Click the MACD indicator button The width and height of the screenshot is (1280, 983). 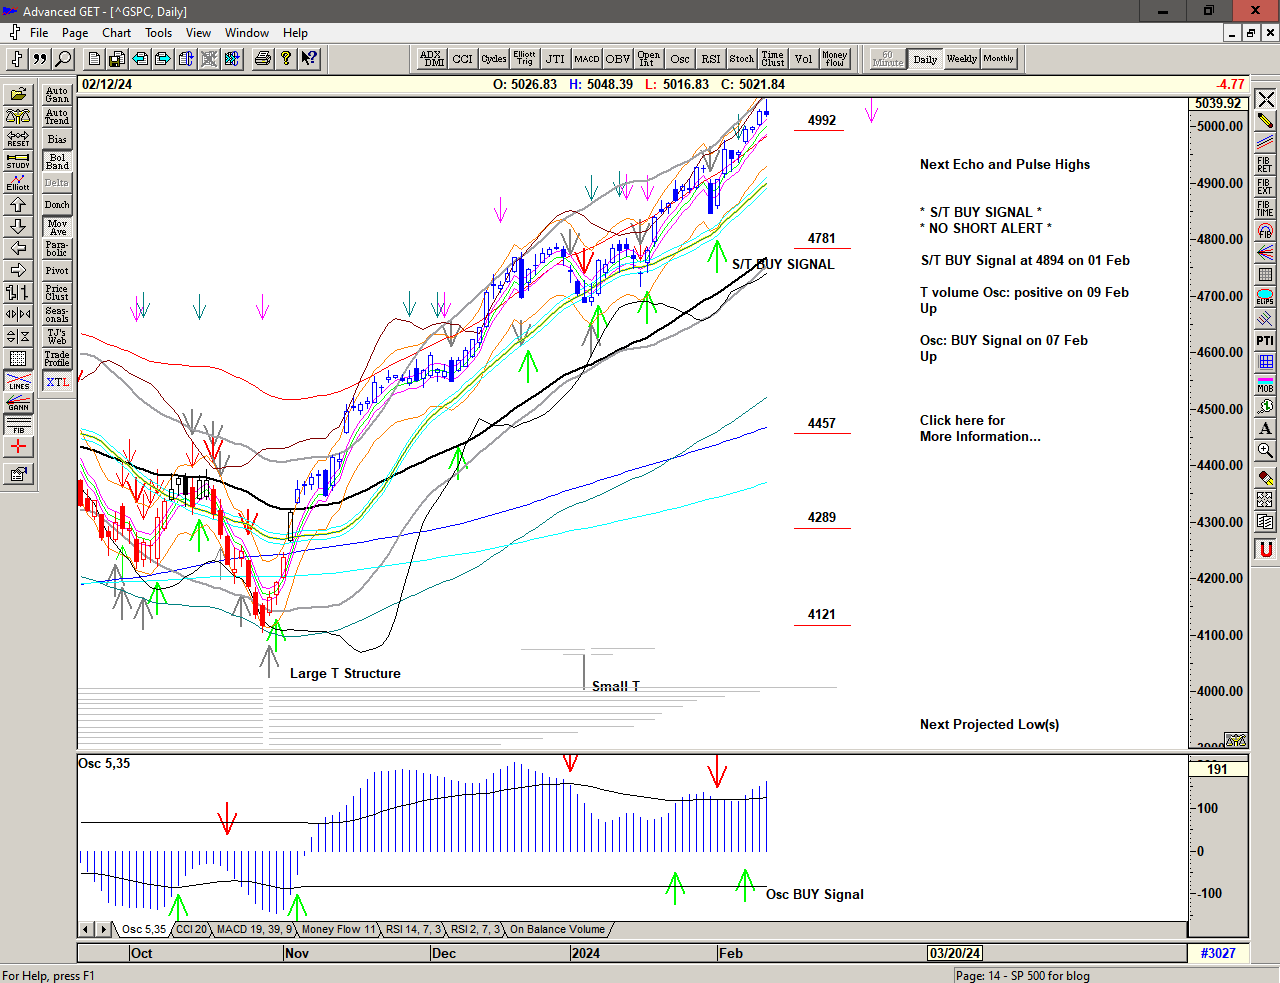(x=587, y=59)
